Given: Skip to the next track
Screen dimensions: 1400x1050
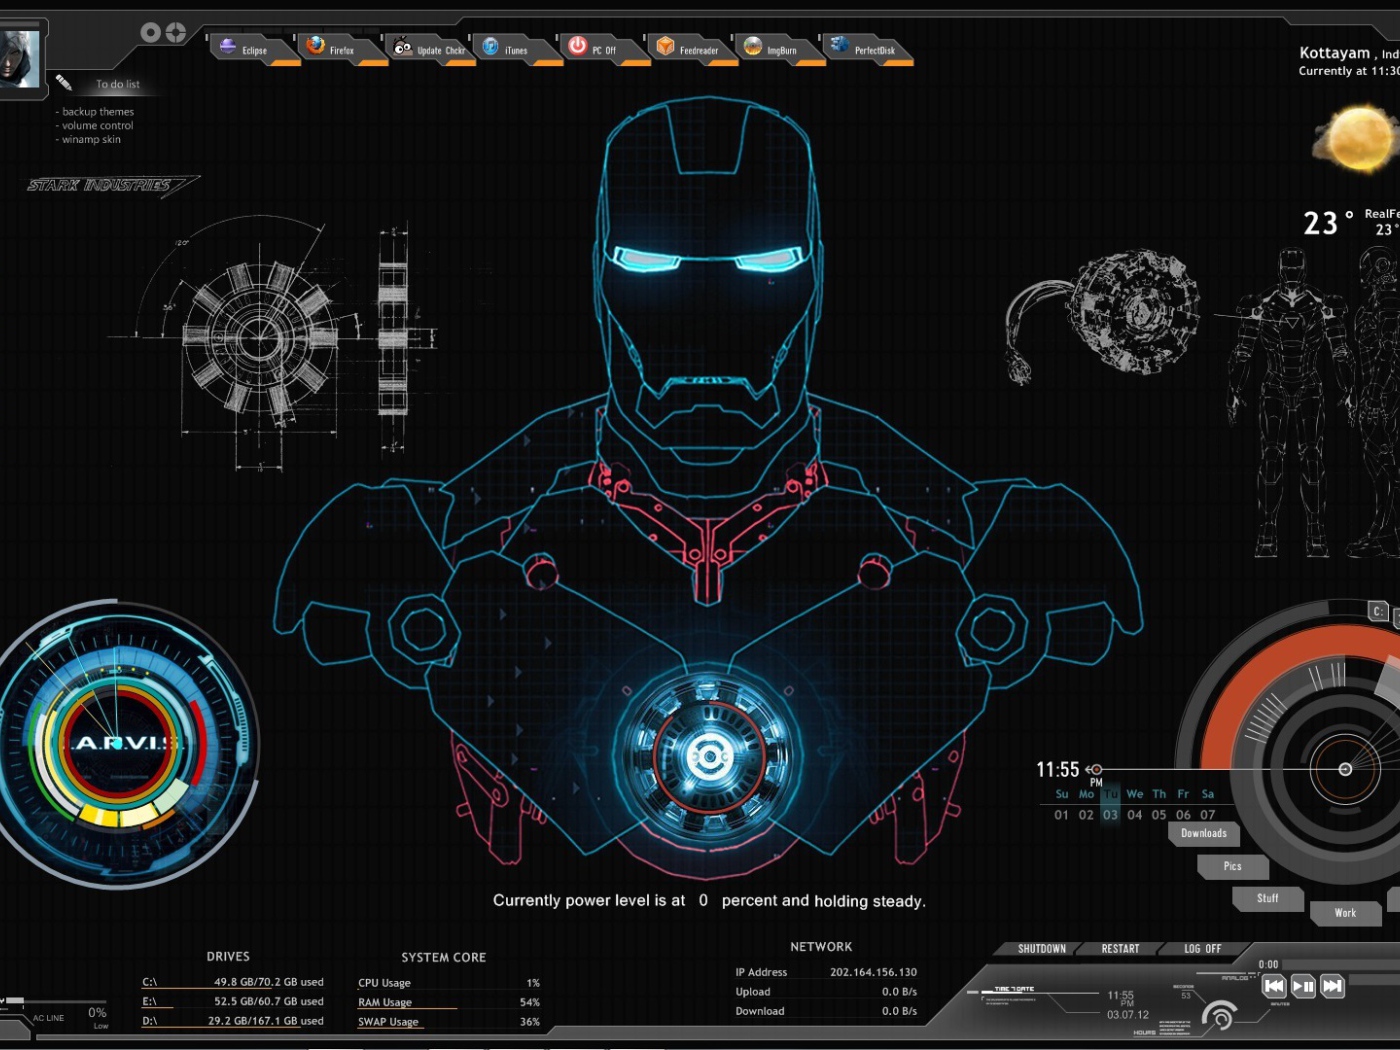Looking at the screenshot, I should tap(1332, 986).
